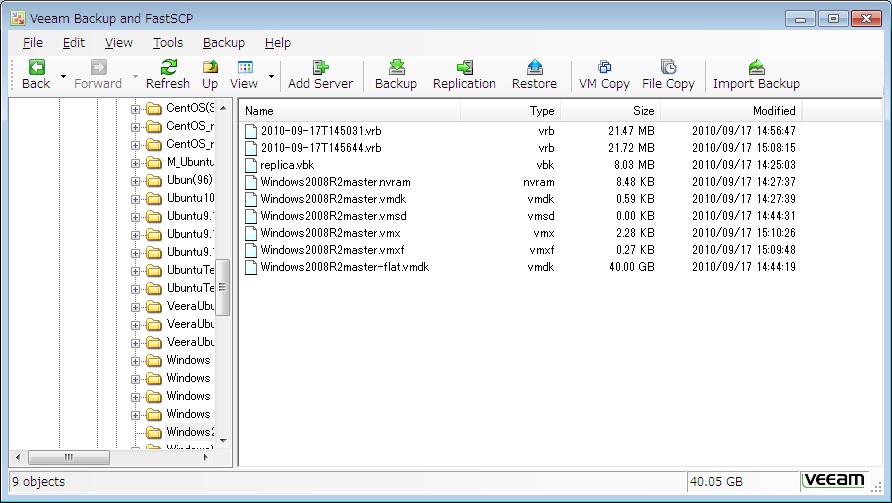This screenshot has width=892, height=503.
Task: Click modified date 2010/09/17 15:10:26
Action: coord(744,233)
